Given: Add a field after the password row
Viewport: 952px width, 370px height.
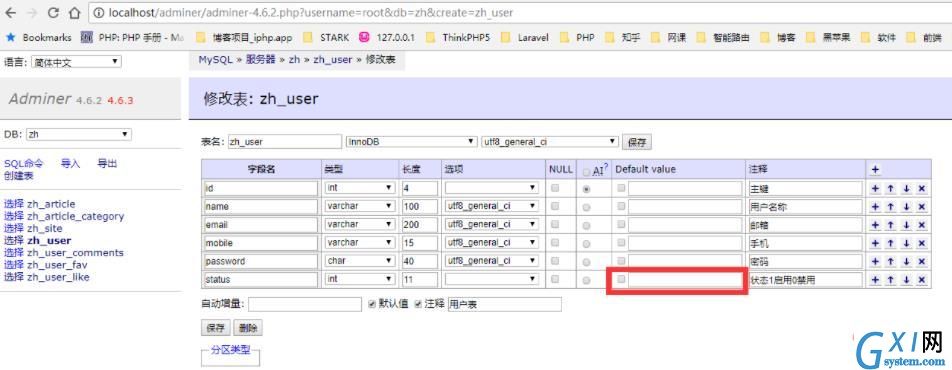Looking at the screenshot, I should pyautogui.click(x=875, y=261).
